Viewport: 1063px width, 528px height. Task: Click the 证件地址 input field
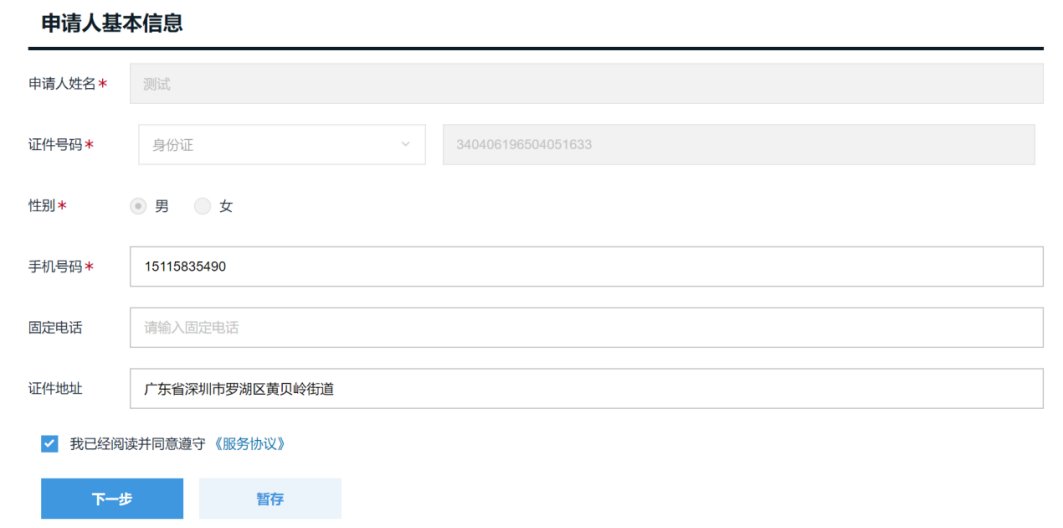(586, 389)
